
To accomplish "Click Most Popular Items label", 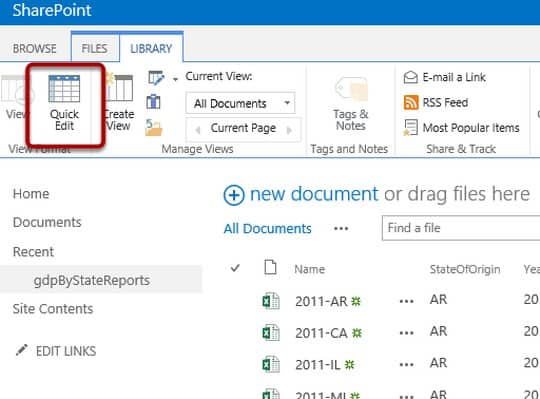I will click(x=471, y=128).
